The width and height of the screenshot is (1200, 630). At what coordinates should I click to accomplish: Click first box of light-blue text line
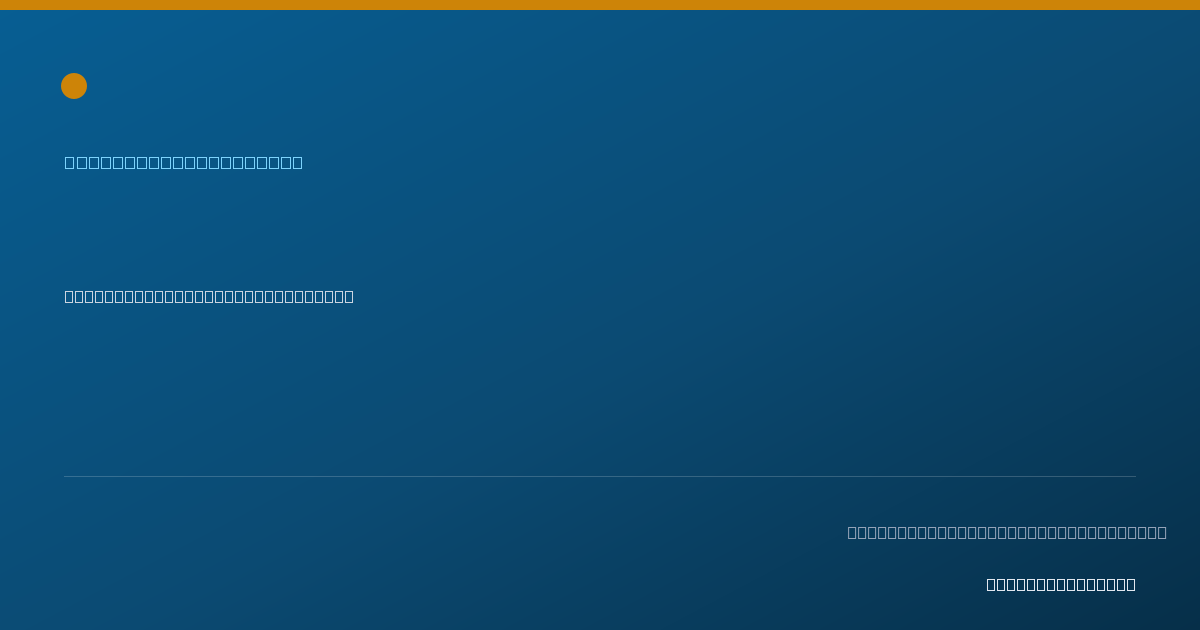70,162
